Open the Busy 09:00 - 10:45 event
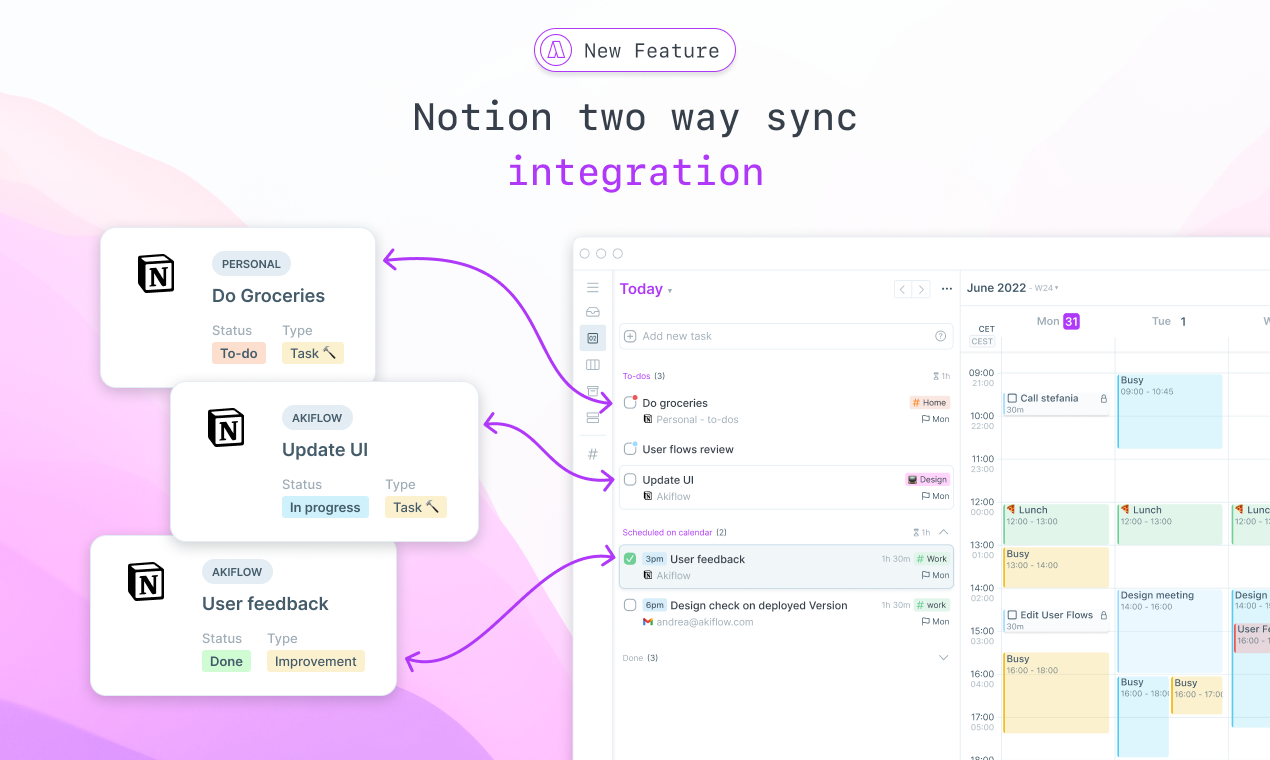The image size is (1270, 760). pos(1170,411)
